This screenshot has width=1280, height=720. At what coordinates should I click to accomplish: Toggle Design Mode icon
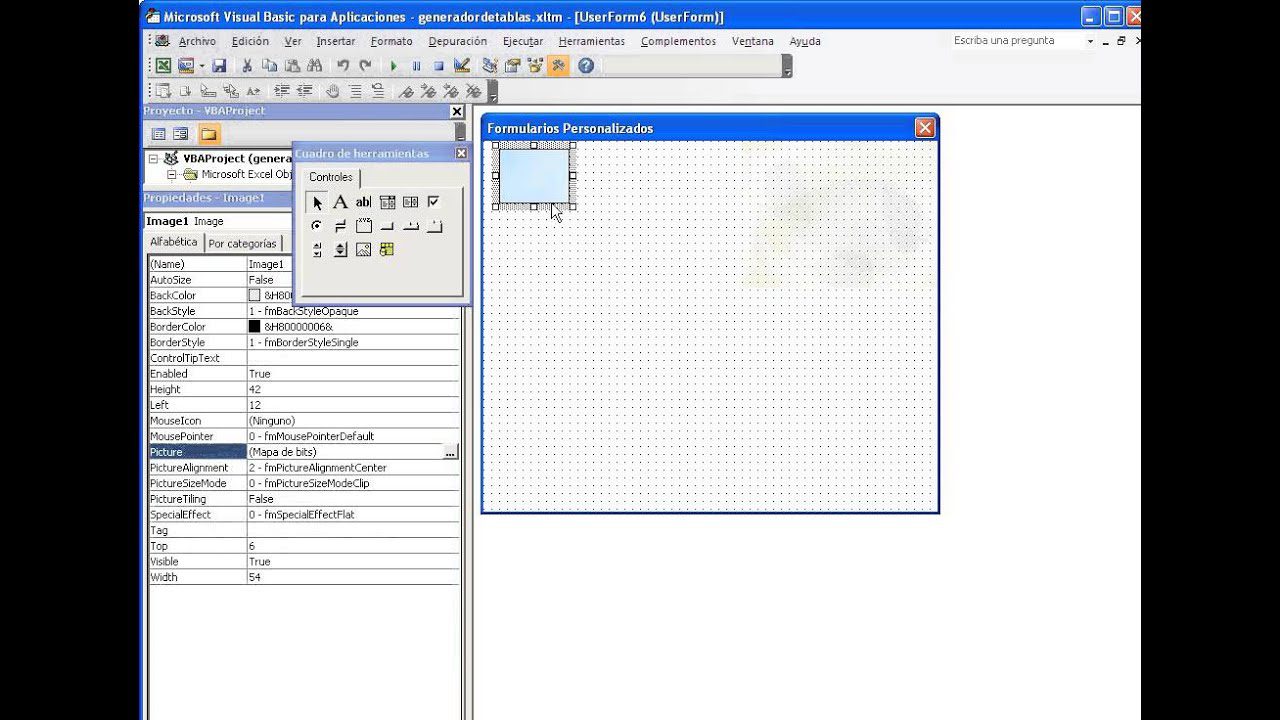tap(461, 66)
